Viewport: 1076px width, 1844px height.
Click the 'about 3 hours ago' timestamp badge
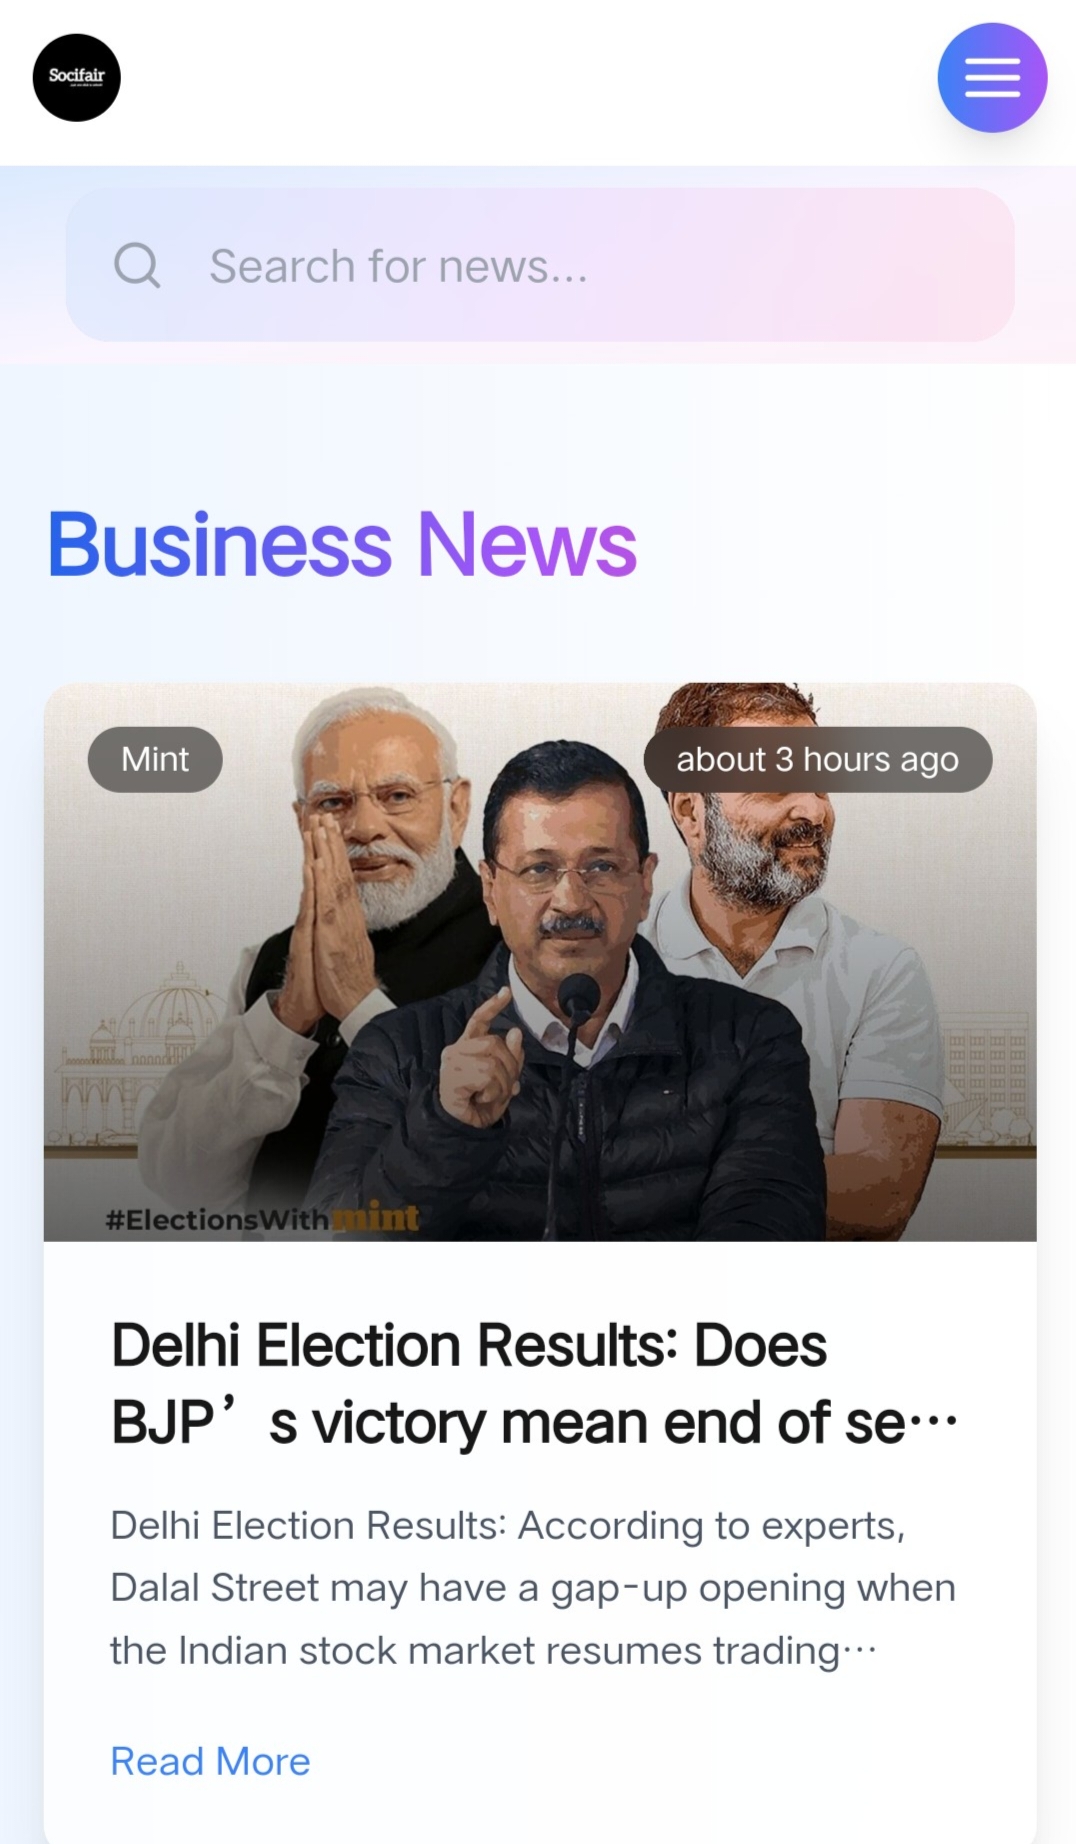pos(817,759)
